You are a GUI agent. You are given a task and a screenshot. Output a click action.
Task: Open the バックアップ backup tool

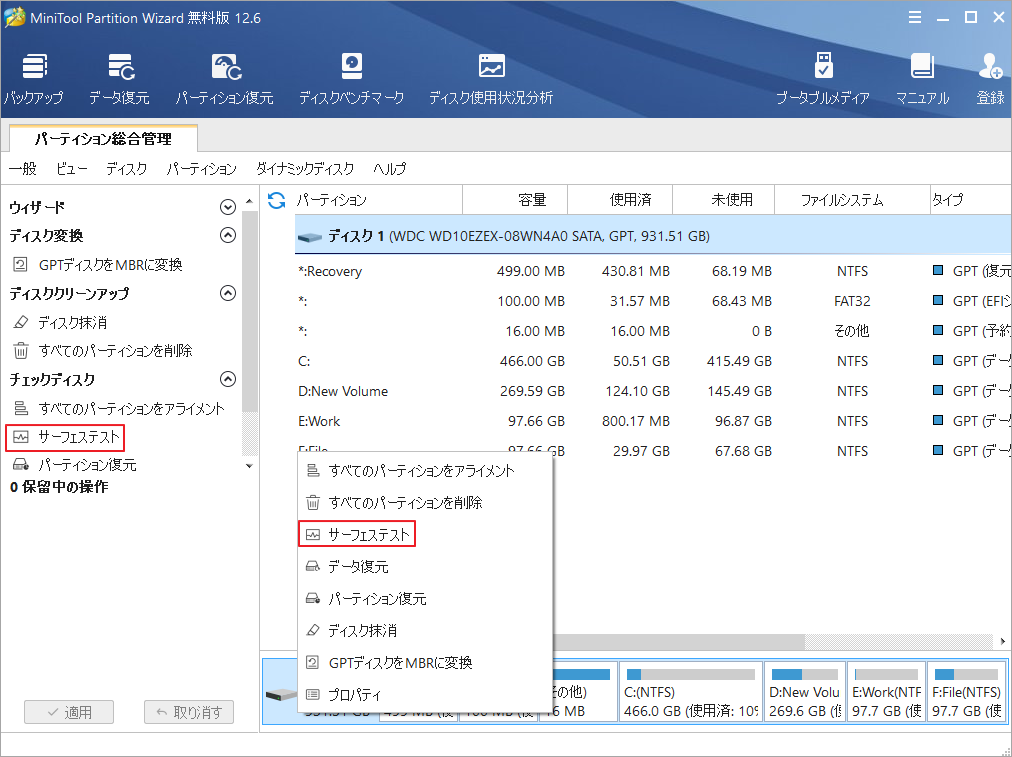point(34,79)
